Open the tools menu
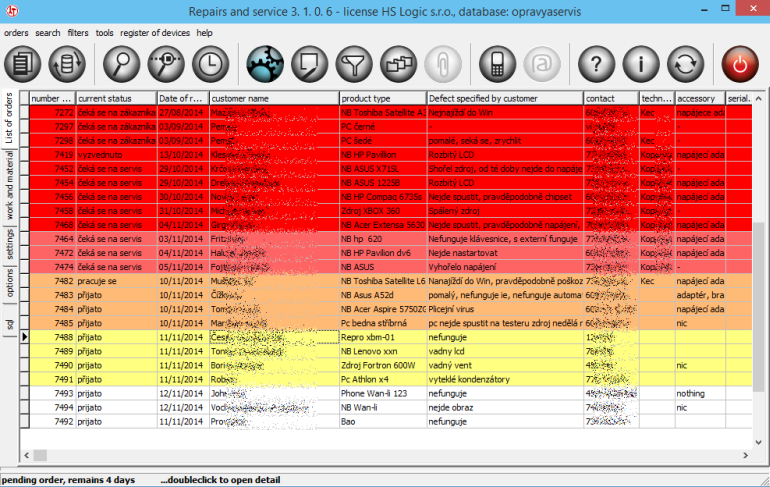The image size is (770, 487). point(104,33)
